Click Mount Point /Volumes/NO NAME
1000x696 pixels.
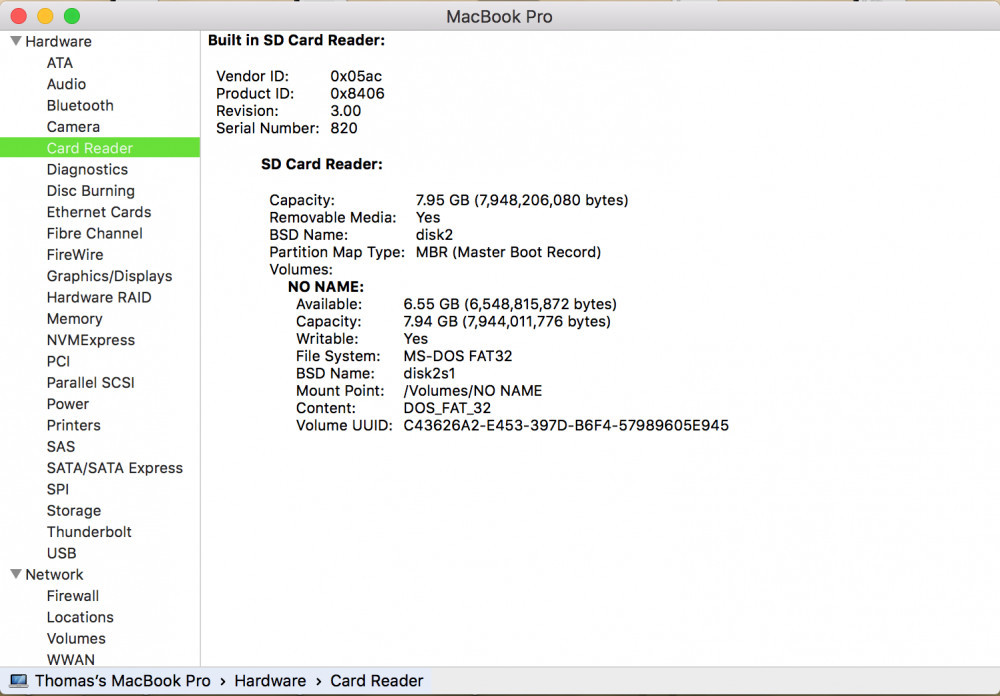pyautogui.click(x=473, y=390)
